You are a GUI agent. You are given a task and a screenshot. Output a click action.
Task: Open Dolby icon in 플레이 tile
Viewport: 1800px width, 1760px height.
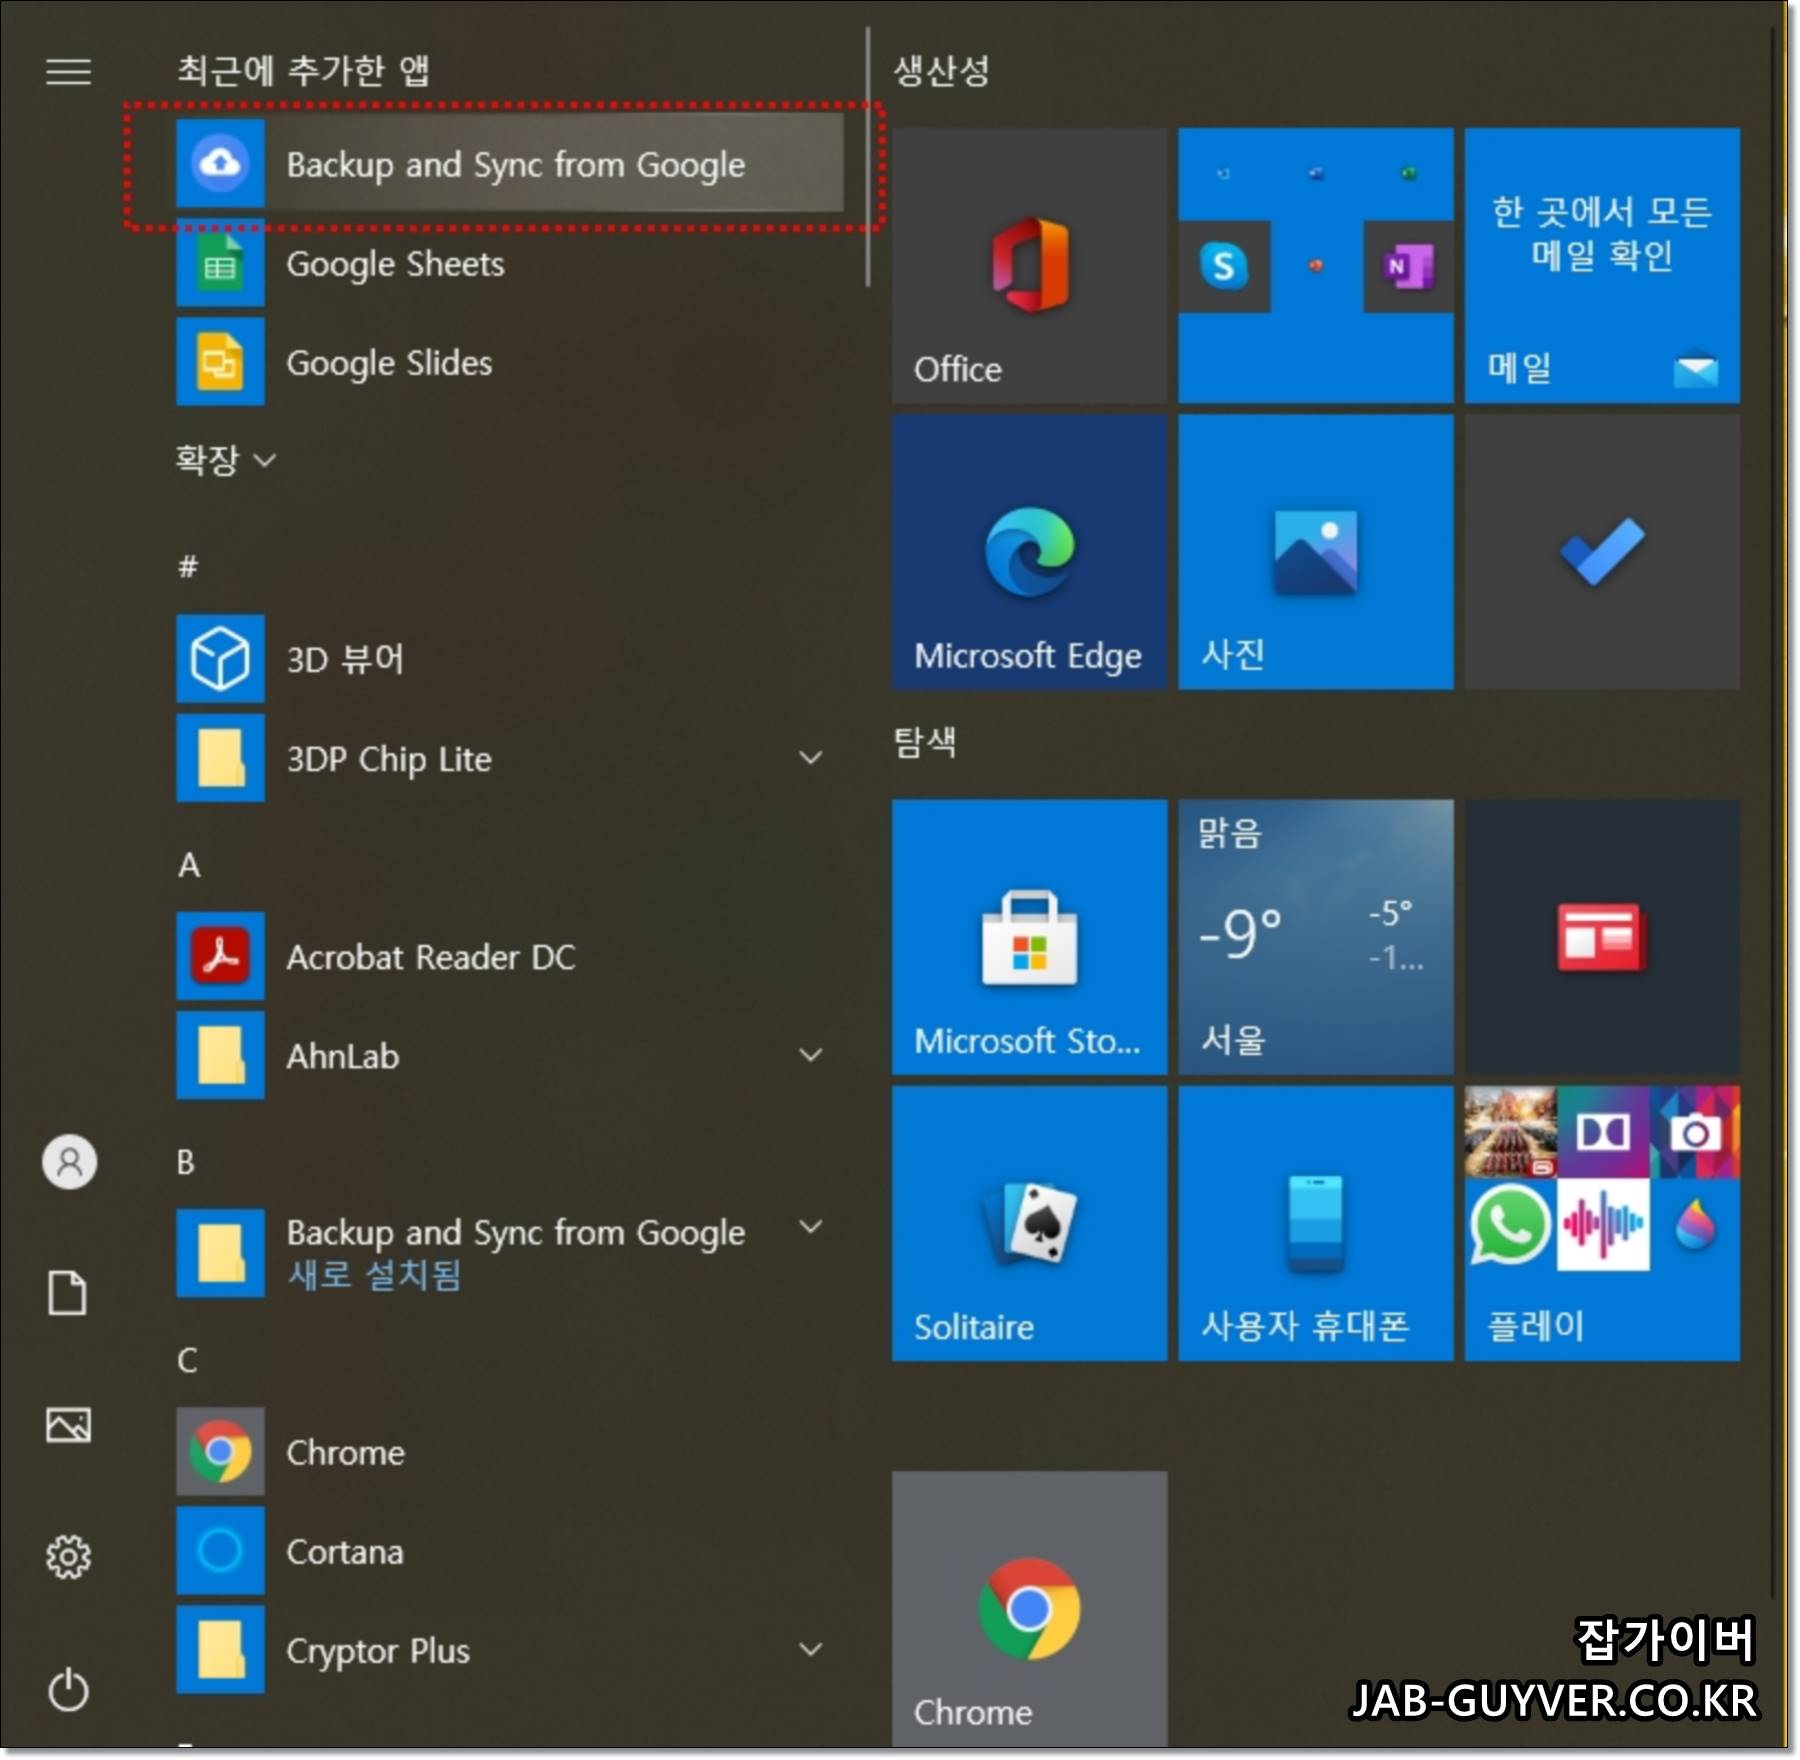click(x=1604, y=1132)
